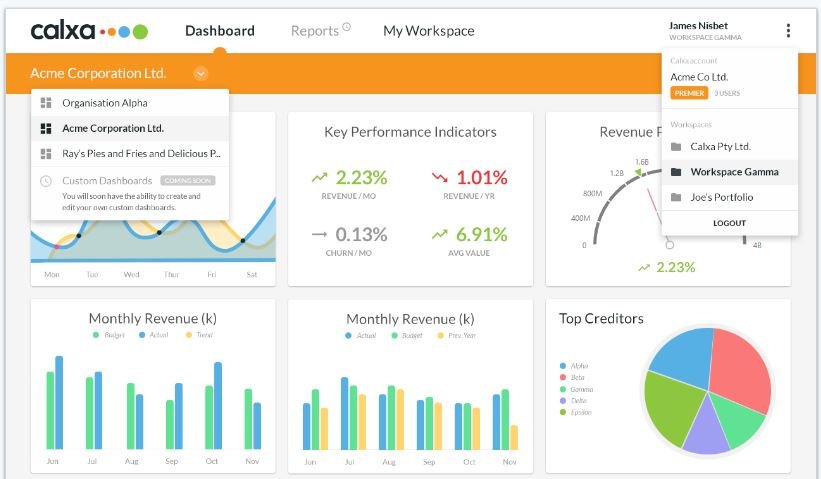
Task: Open the Reports tab
Action: pyautogui.click(x=315, y=31)
